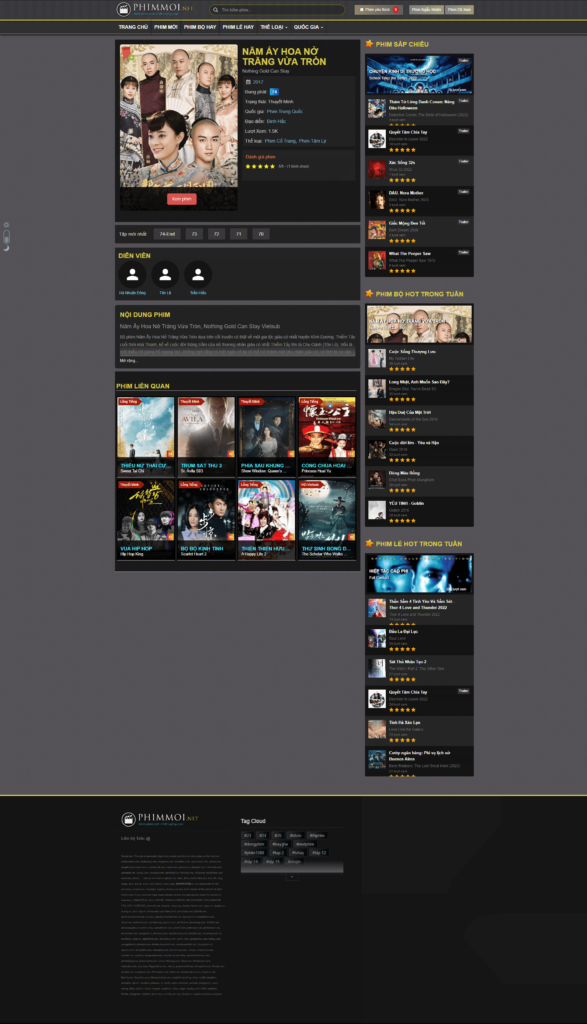The image size is (587, 1024).
Task: Open episode 74-End button
Action: coord(167,234)
